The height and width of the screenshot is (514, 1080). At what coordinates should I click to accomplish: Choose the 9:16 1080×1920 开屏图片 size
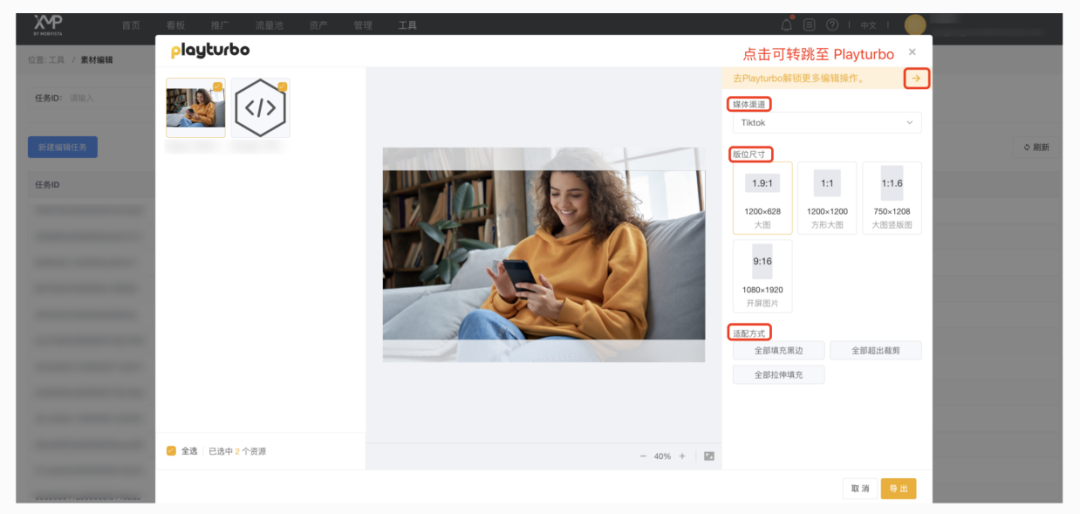(762, 276)
